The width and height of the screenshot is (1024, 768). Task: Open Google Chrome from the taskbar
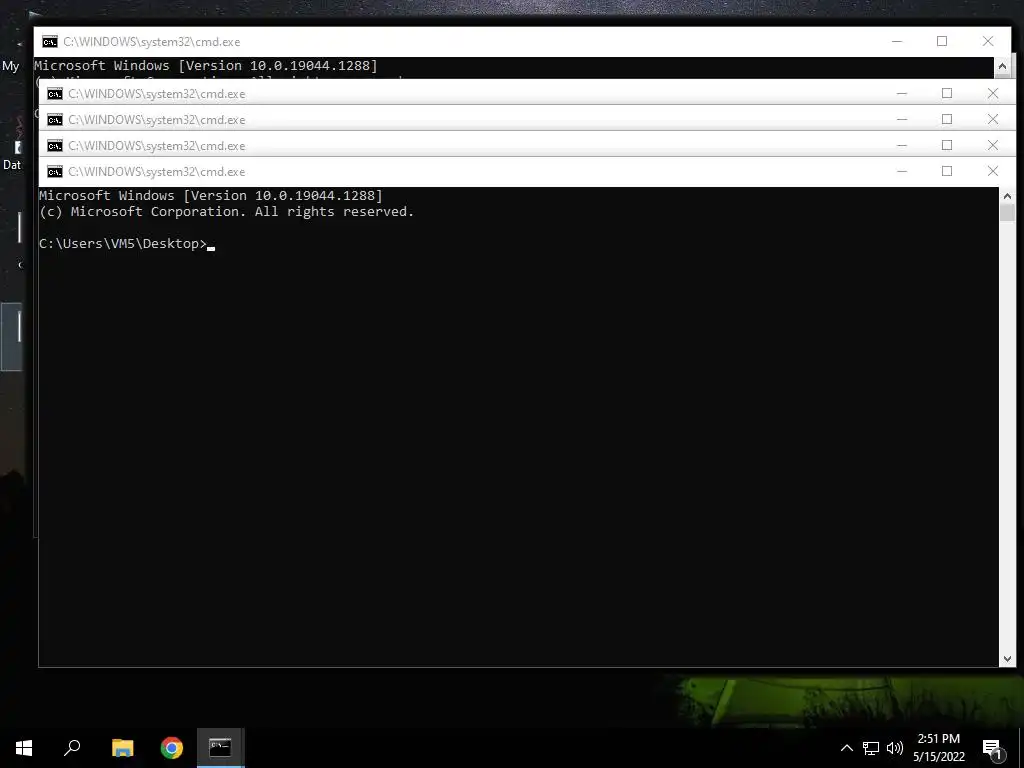coord(172,748)
